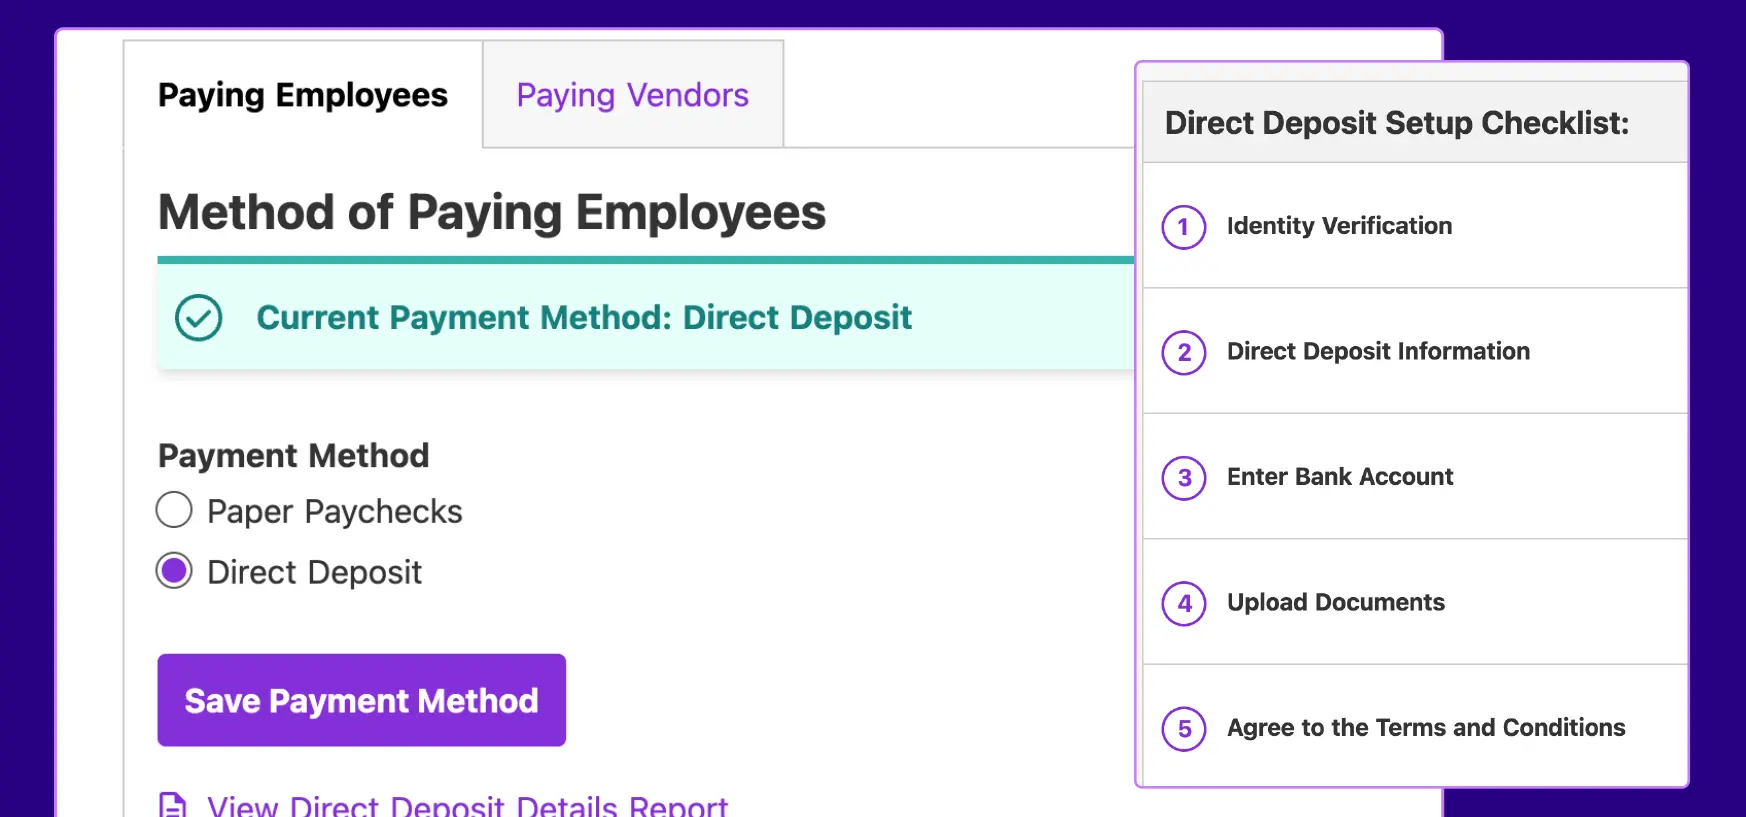Click the Current Payment Method banner text
This screenshot has height=817, width=1746.
click(584, 317)
